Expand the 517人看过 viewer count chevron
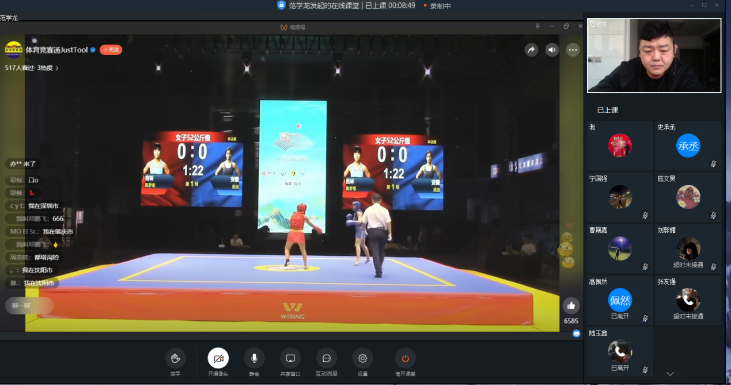731x385 pixels. click(x=57, y=68)
